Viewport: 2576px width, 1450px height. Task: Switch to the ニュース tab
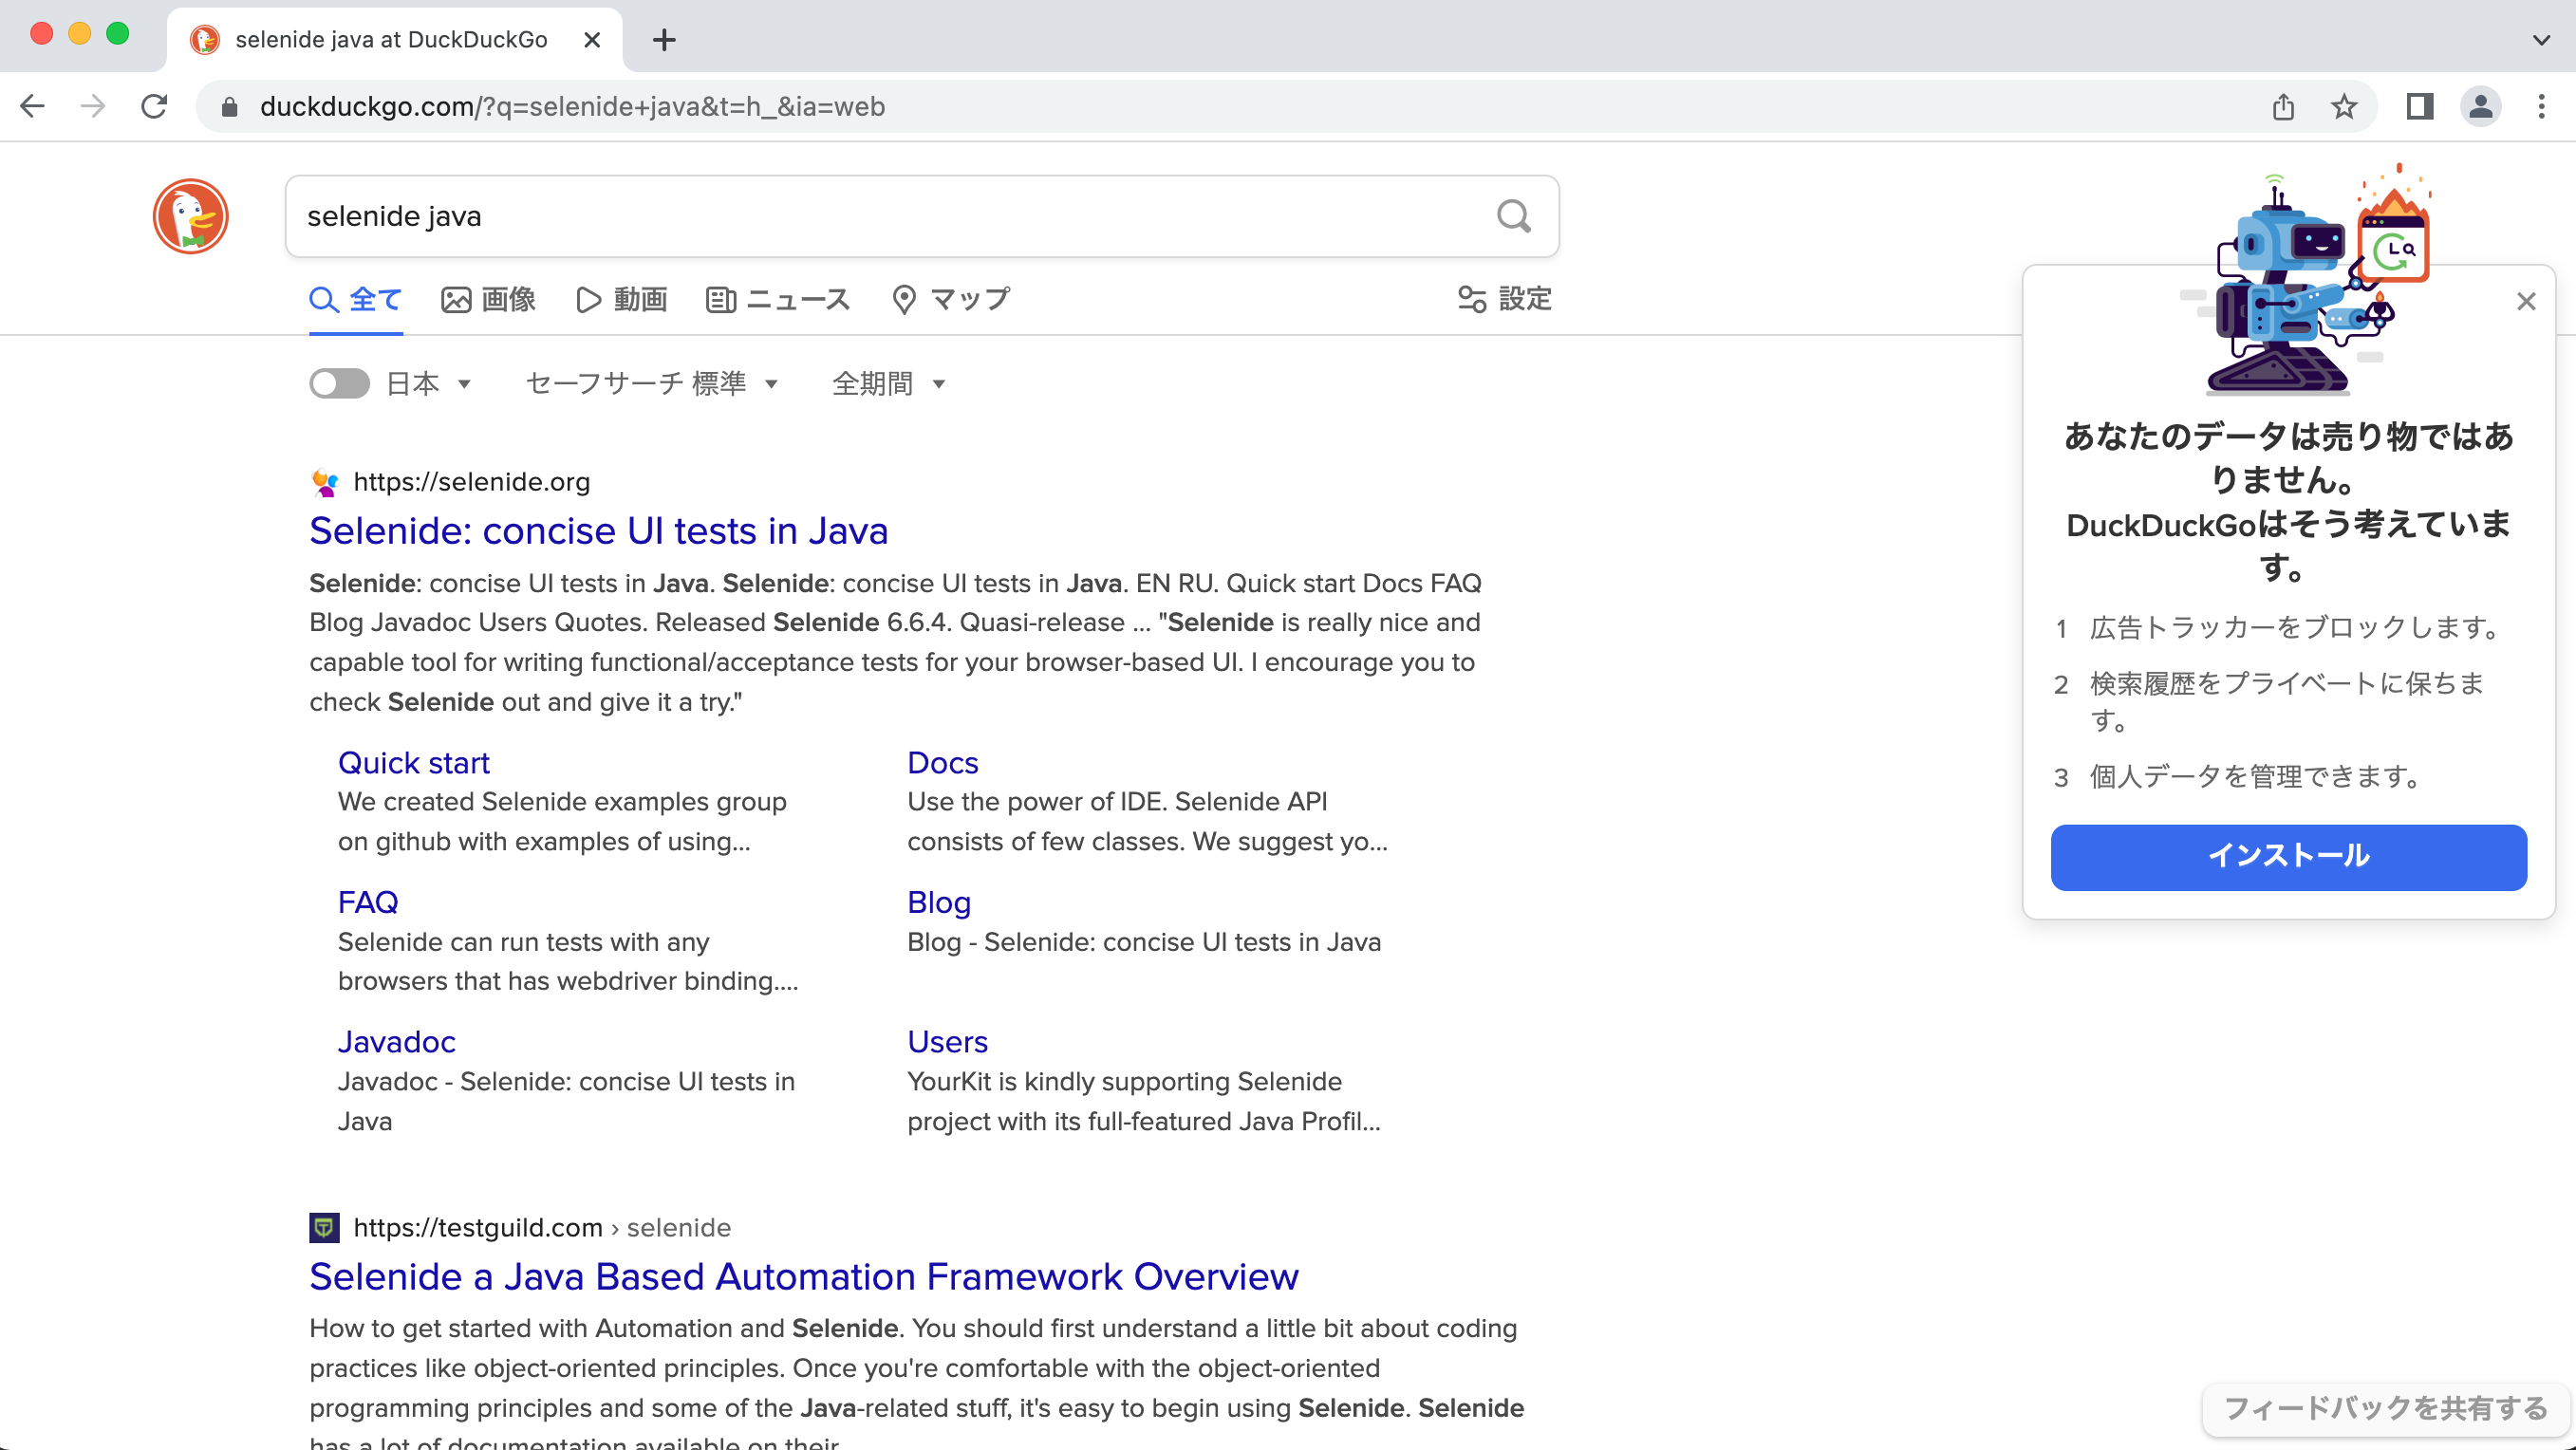778,300
